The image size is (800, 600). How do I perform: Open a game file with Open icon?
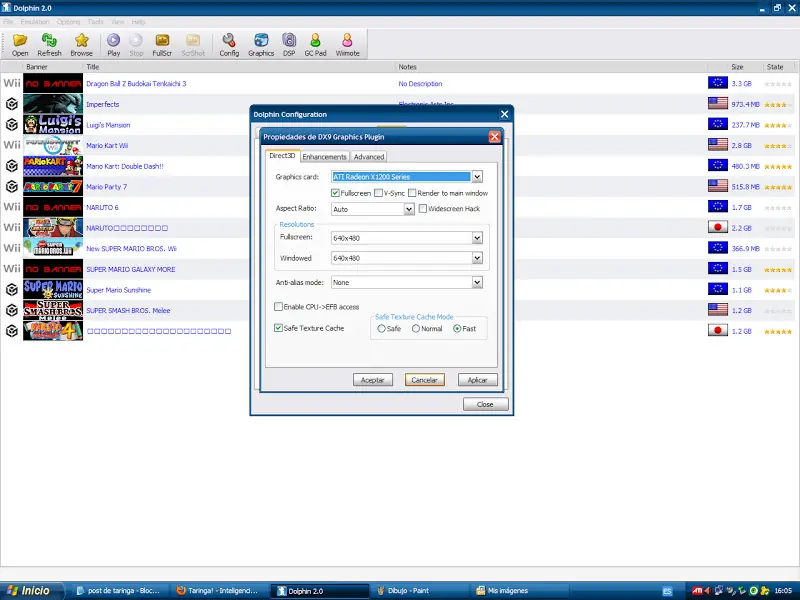(20, 44)
